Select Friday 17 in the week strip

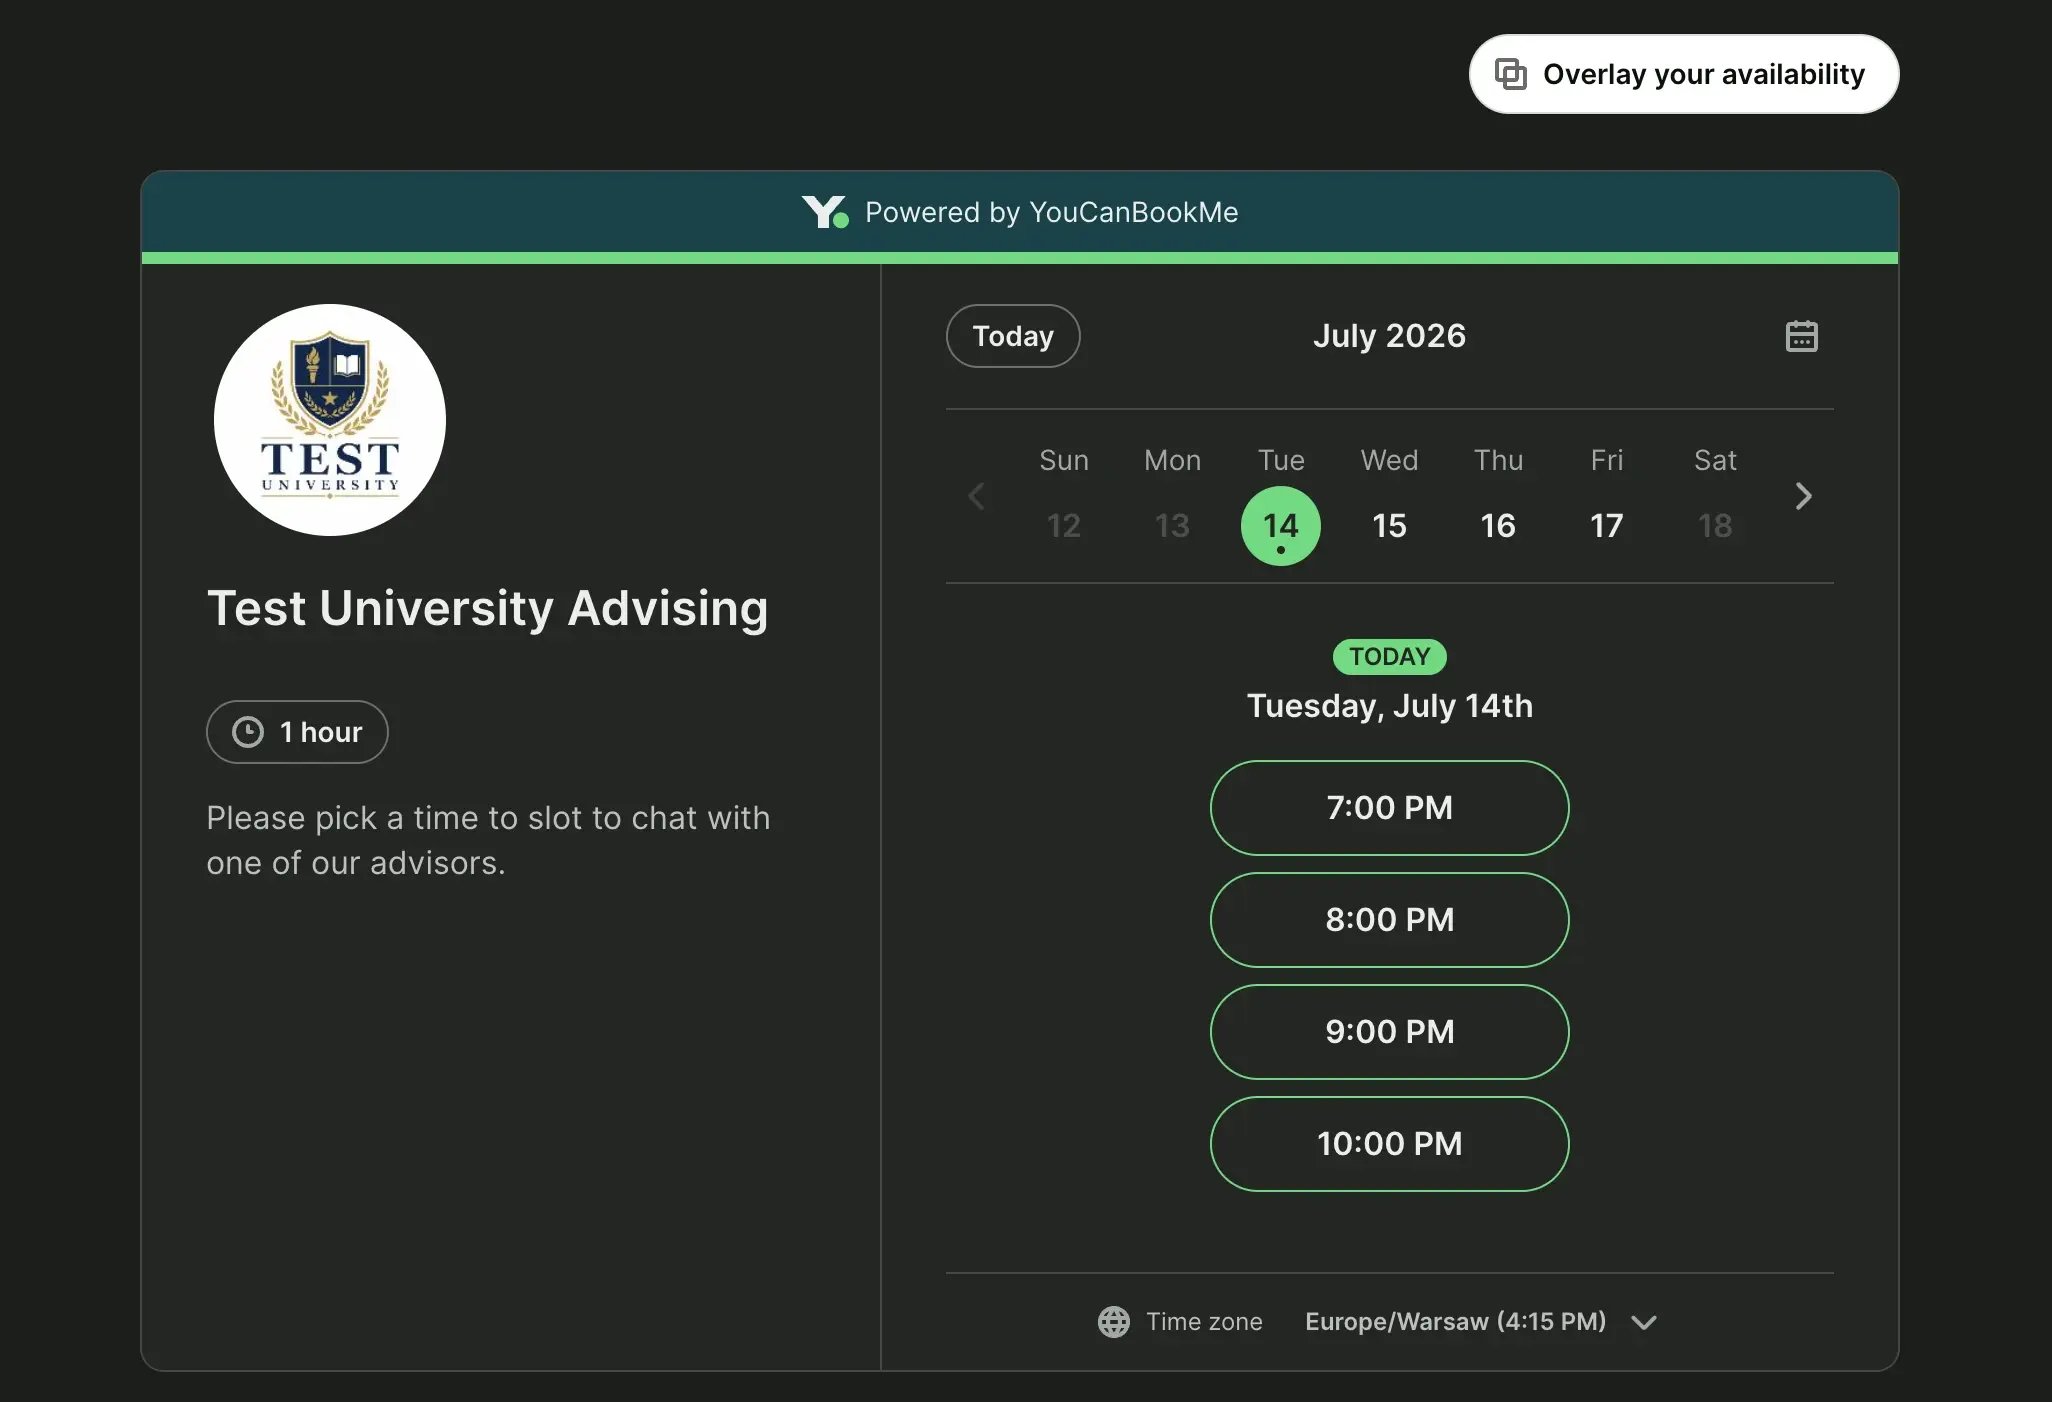(1606, 526)
